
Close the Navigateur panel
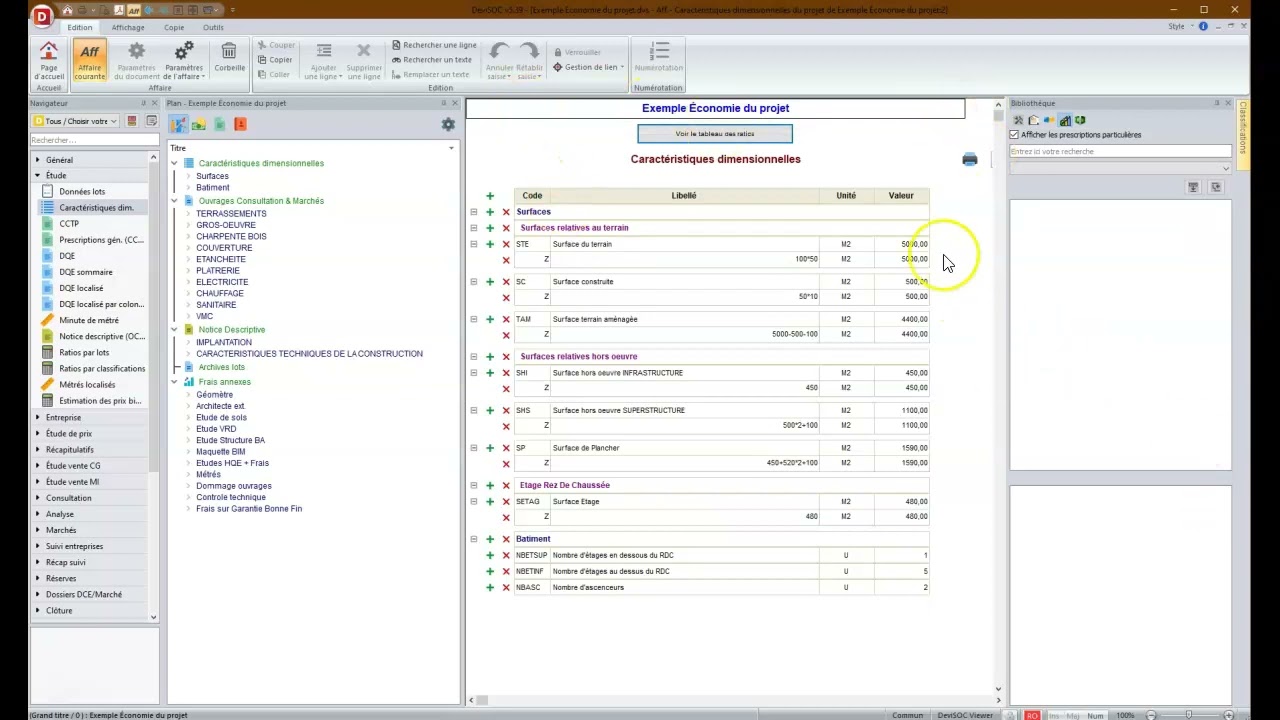(155, 103)
